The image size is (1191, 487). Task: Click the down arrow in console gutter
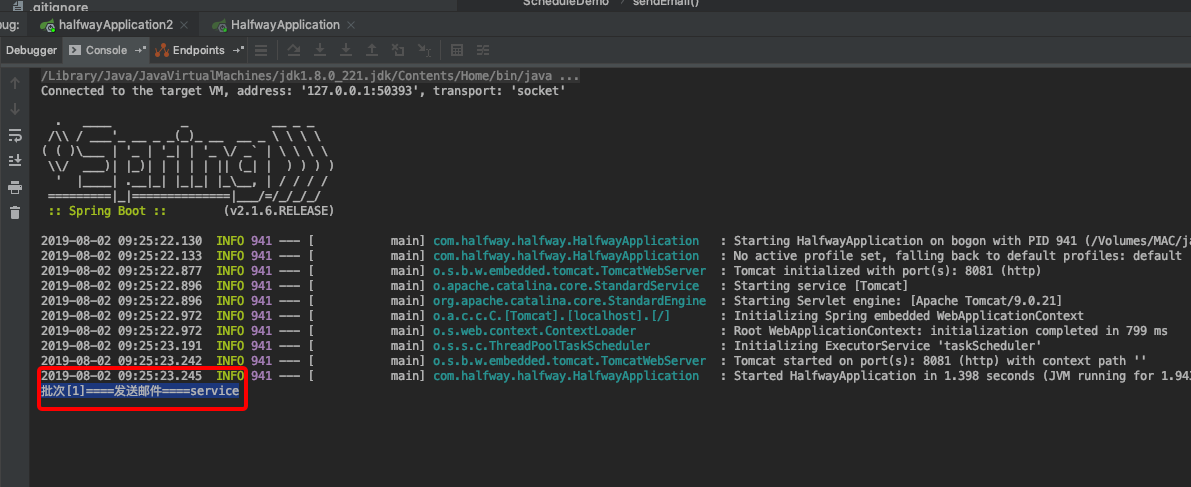tap(15, 109)
